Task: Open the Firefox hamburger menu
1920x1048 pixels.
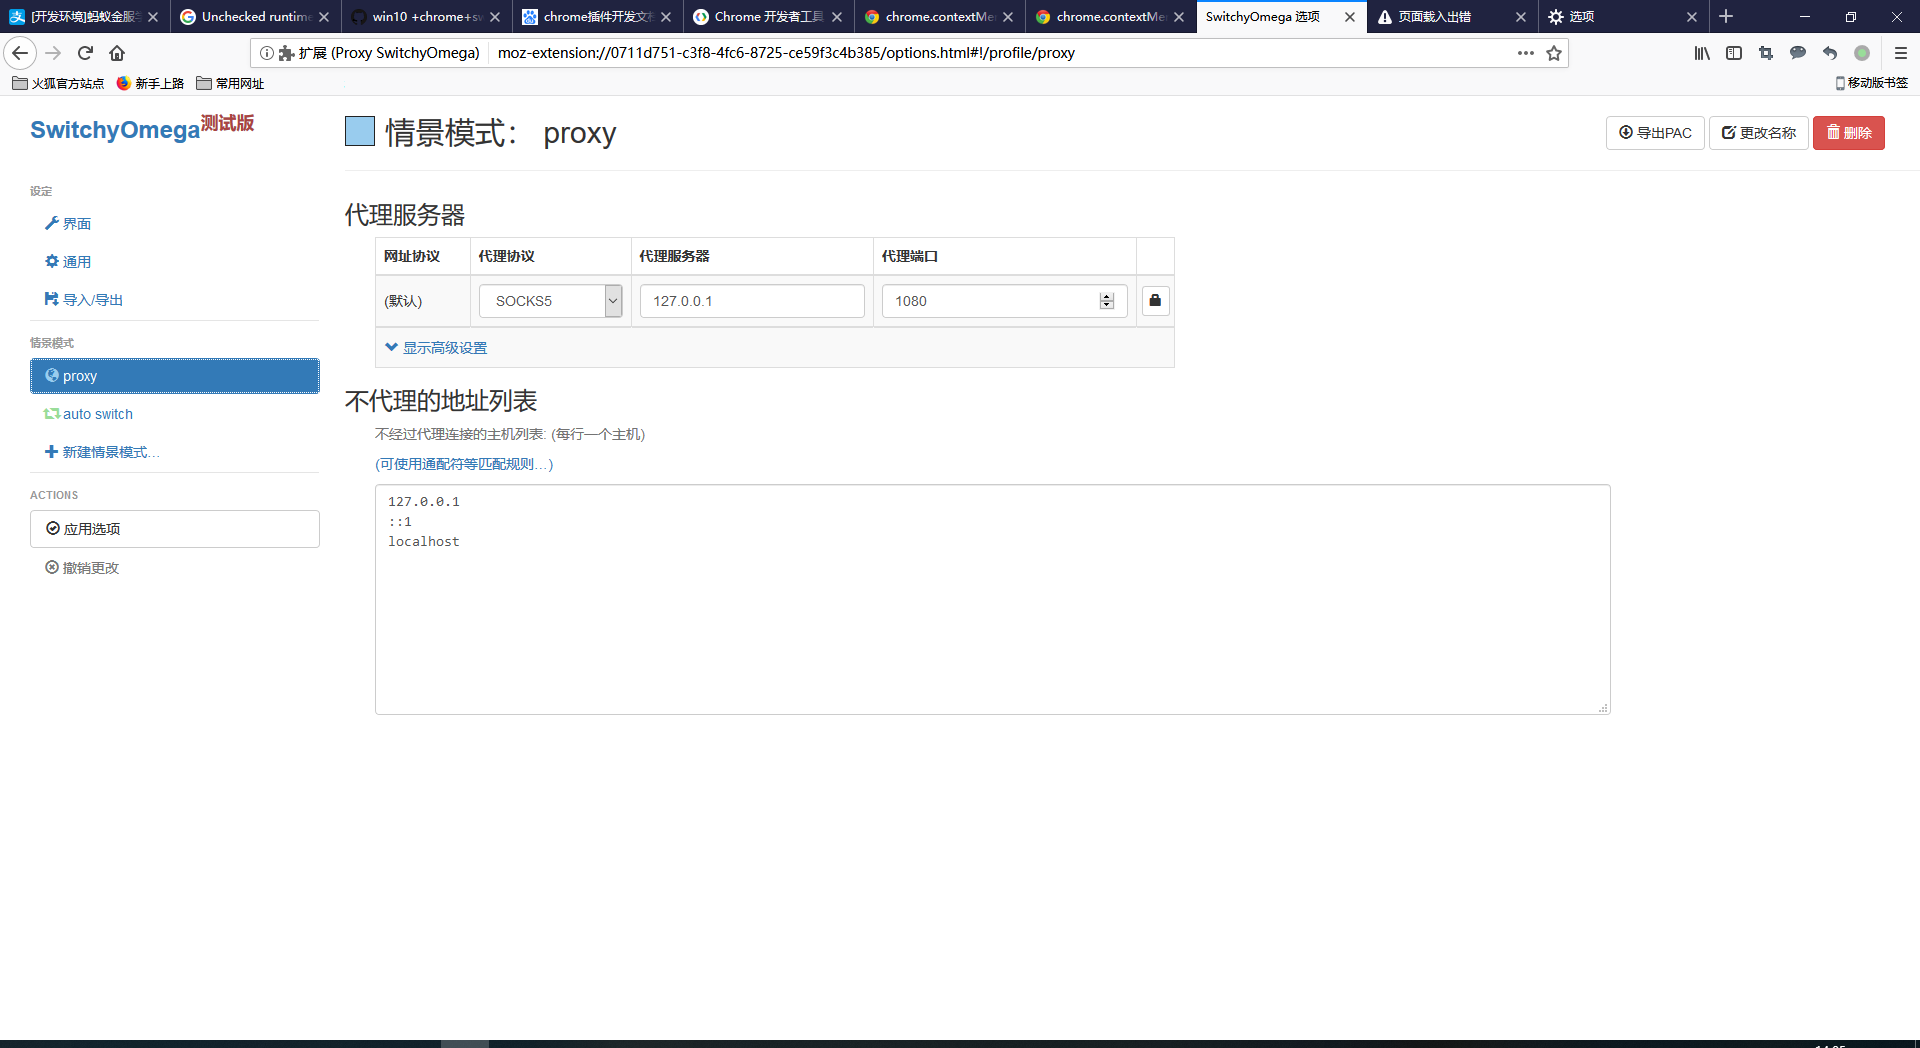Action: [1901, 53]
